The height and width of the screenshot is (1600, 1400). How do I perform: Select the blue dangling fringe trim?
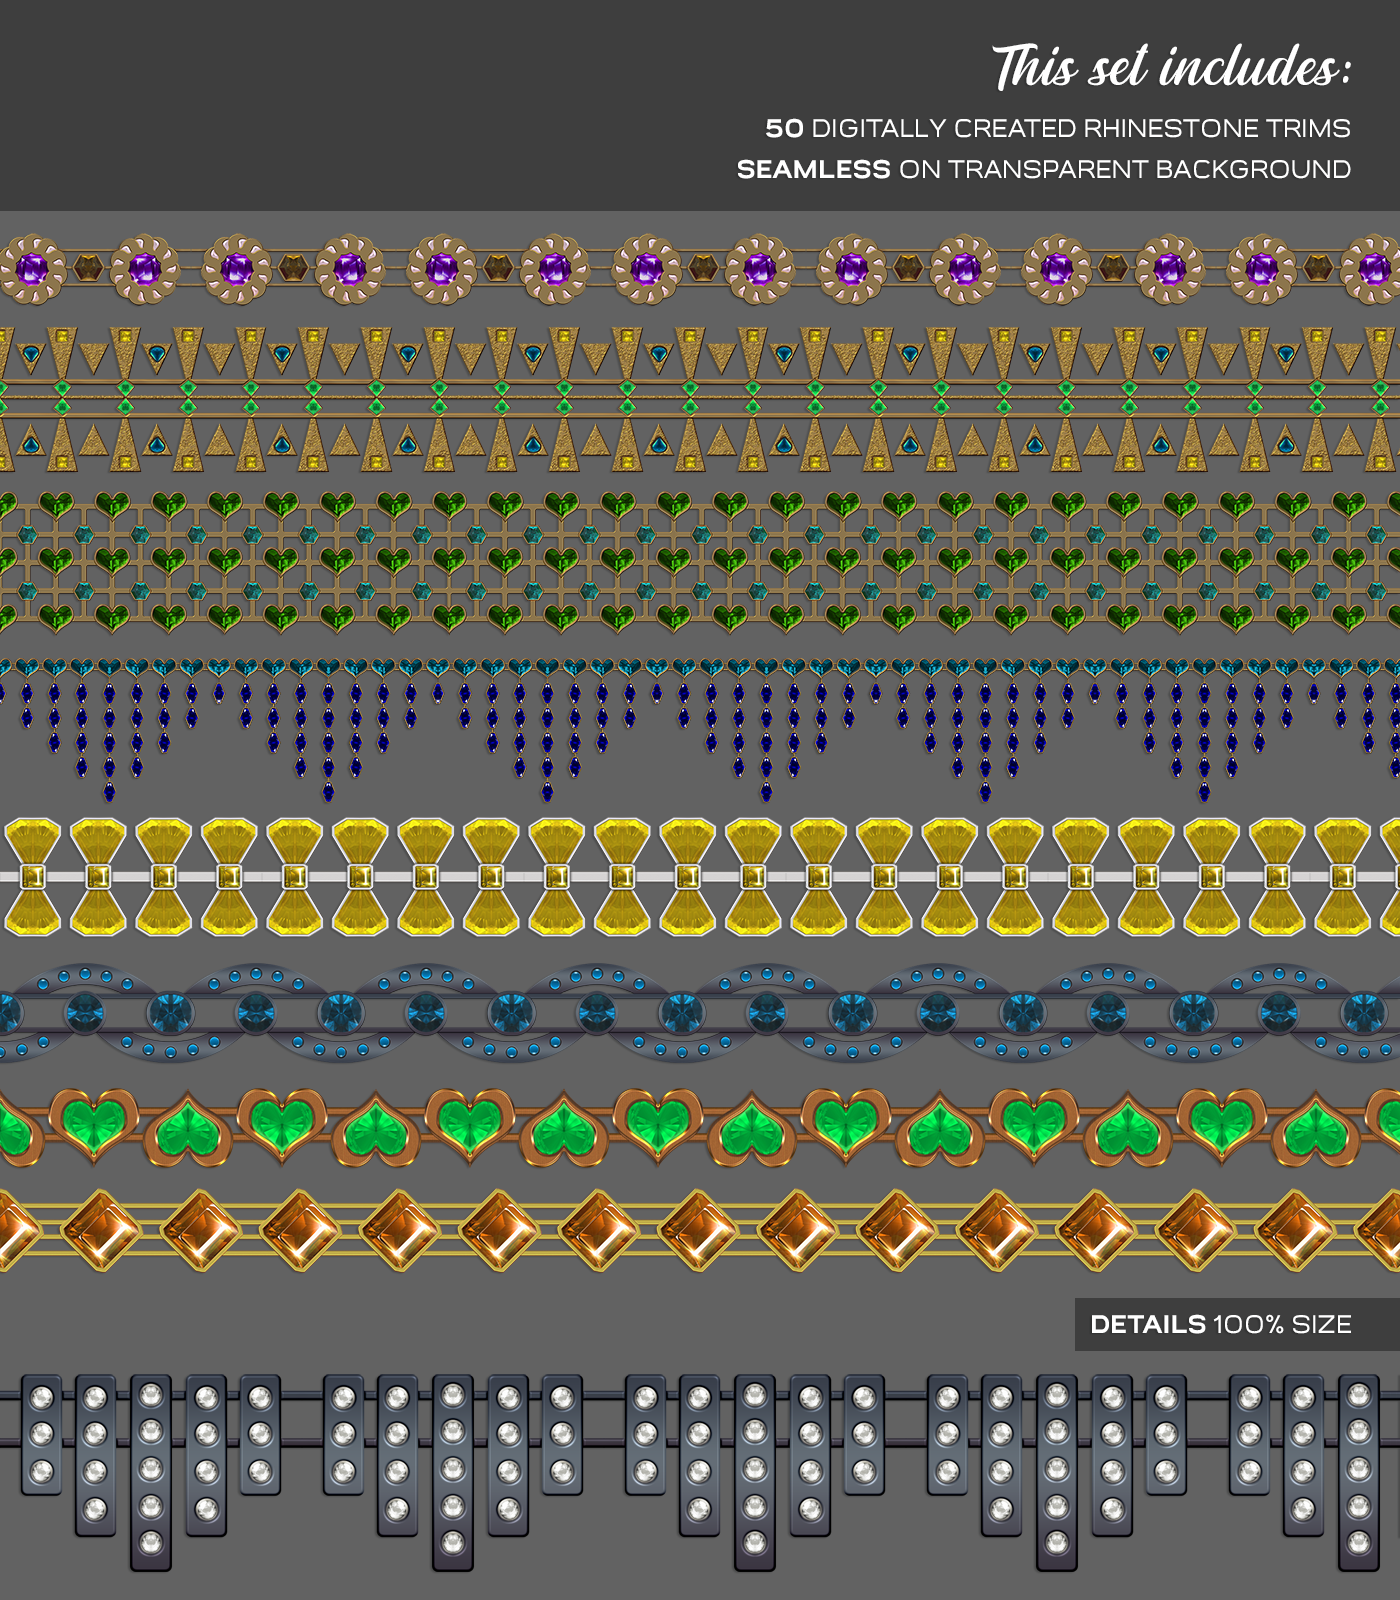pos(700,730)
